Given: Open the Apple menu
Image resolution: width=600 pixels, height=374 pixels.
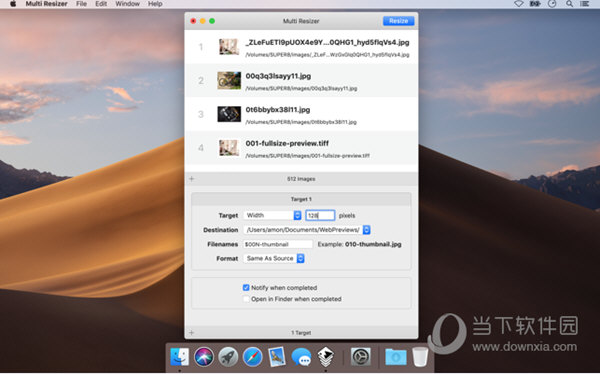Looking at the screenshot, I should click(x=13, y=4).
